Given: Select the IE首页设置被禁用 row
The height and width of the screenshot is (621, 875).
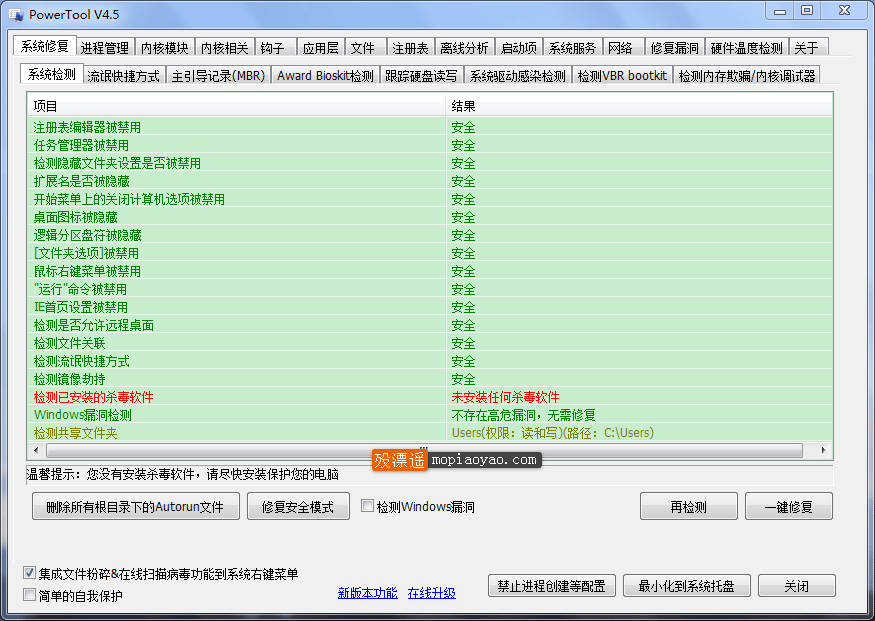Looking at the screenshot, I should pyautogui.click(x=430, y=307).
